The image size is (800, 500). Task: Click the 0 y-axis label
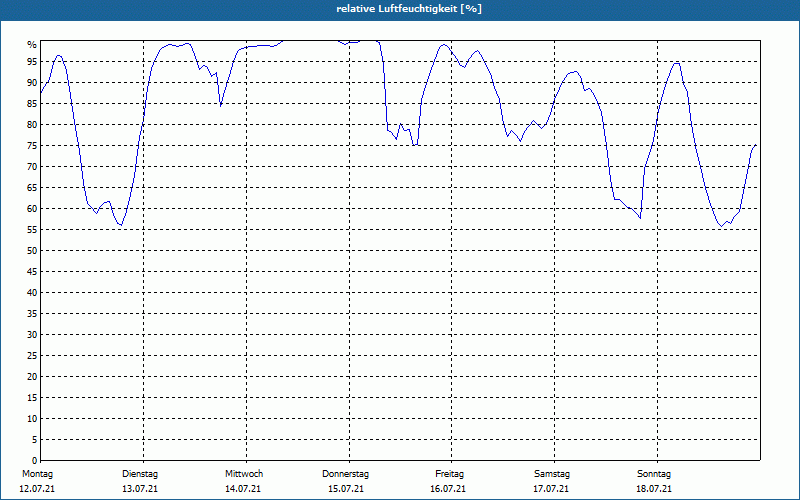tap(35, 461)
